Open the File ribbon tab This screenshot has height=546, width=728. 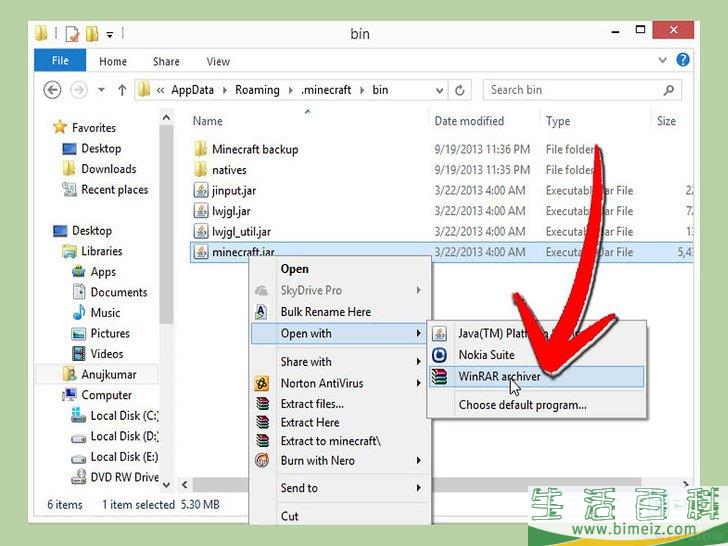click(60, 60)
